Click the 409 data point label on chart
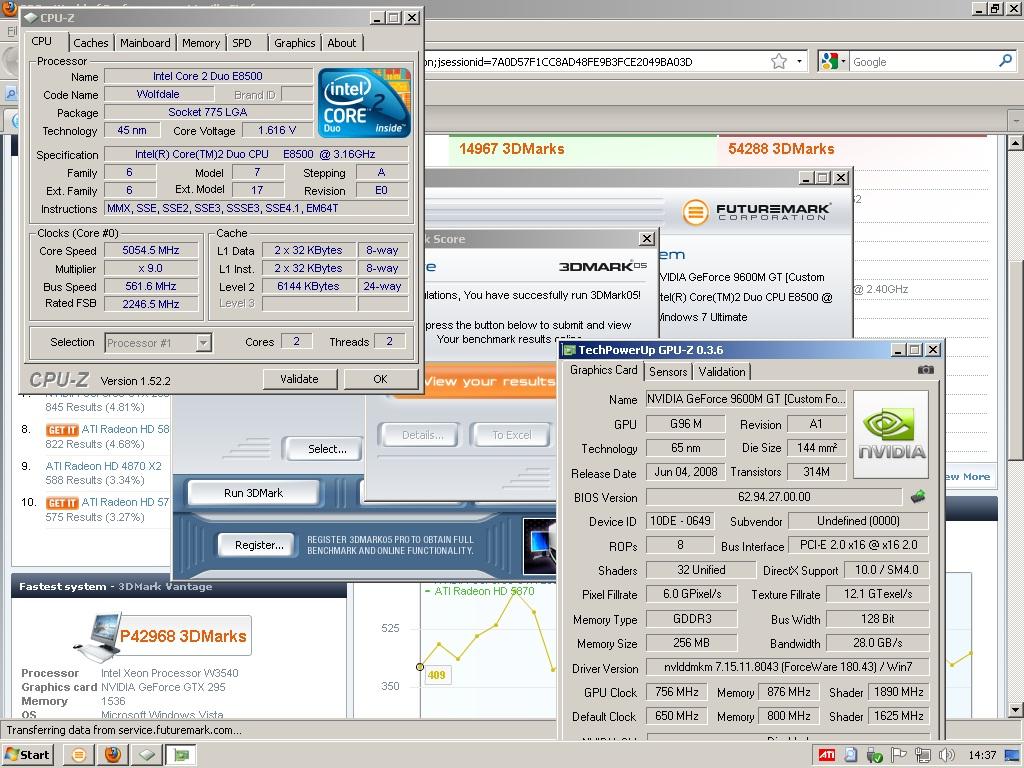The height and width of the screenshot is (768, 1024). coord(436,675)
